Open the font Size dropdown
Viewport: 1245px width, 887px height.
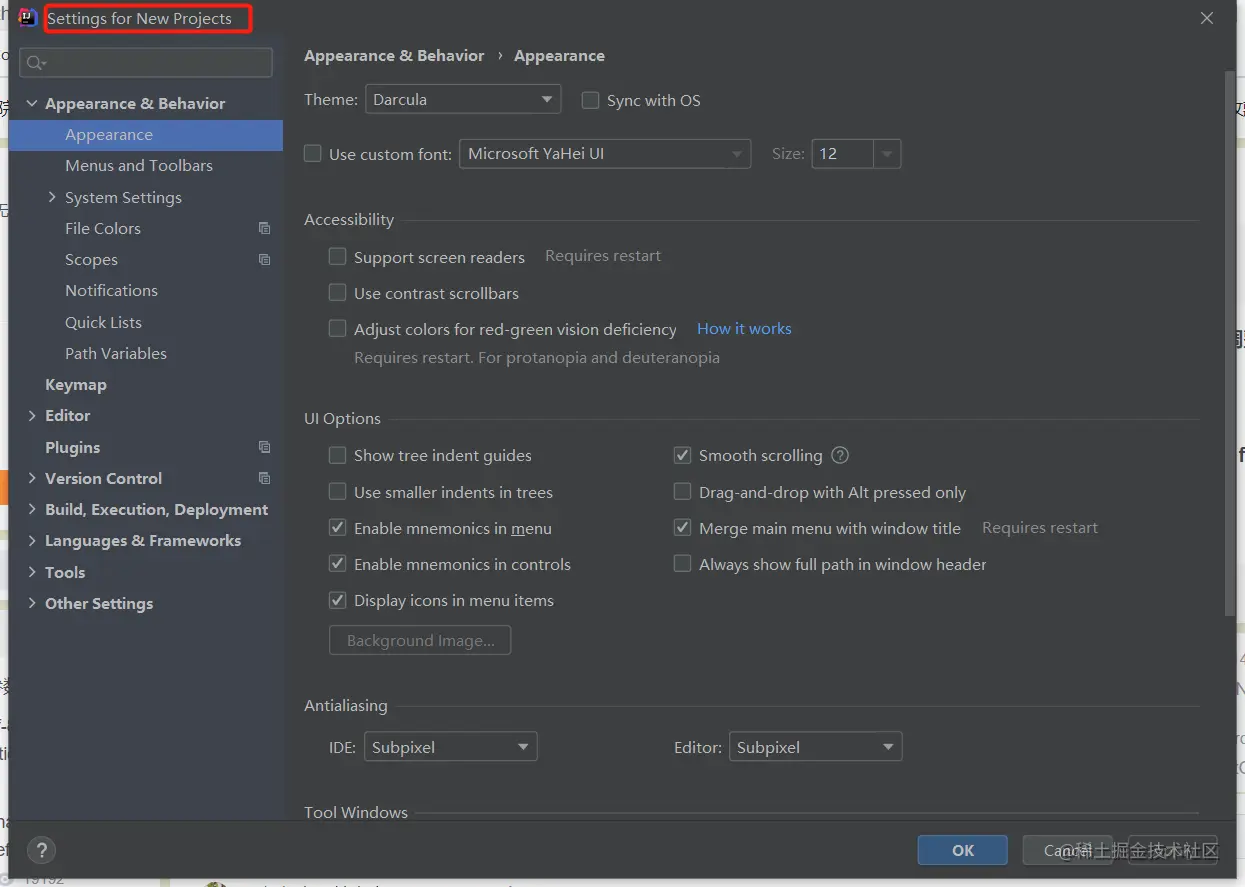(x=888, y=154)
